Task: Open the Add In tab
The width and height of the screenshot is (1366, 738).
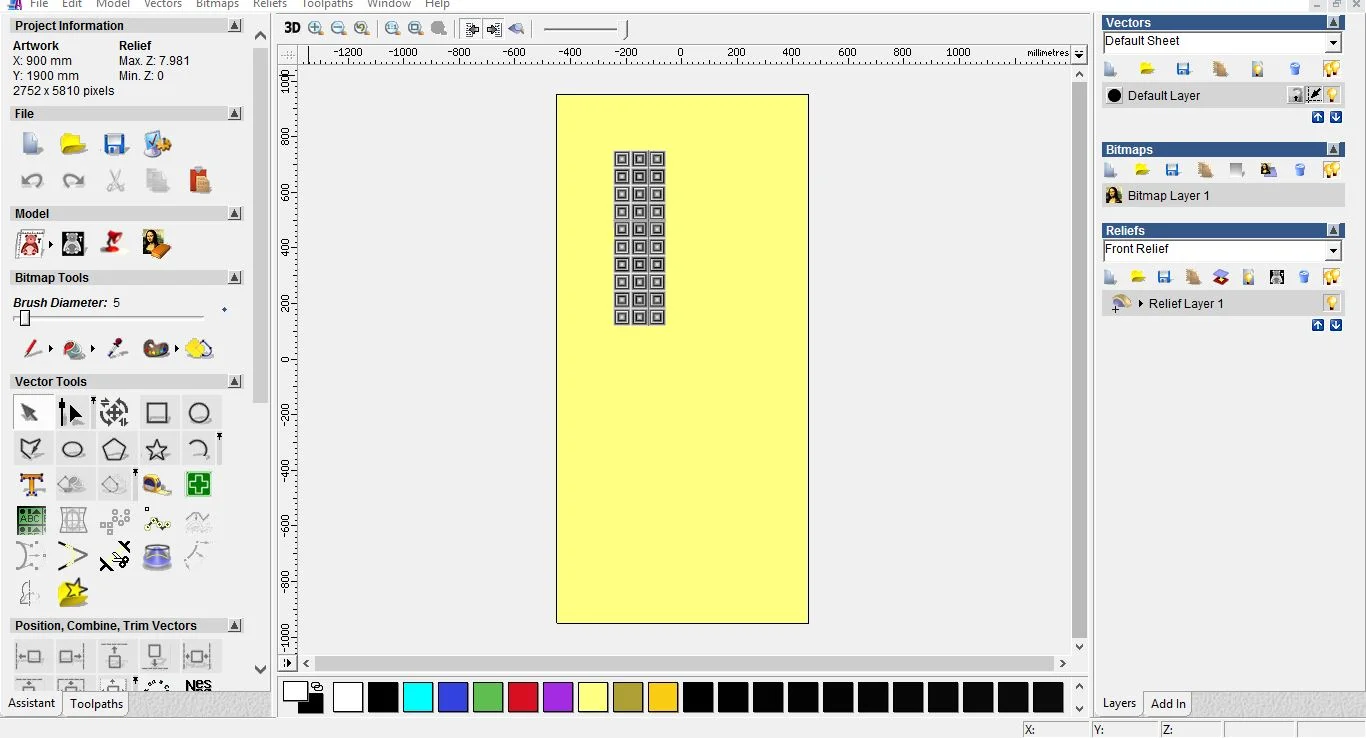Action: (x=1168, y=704)
